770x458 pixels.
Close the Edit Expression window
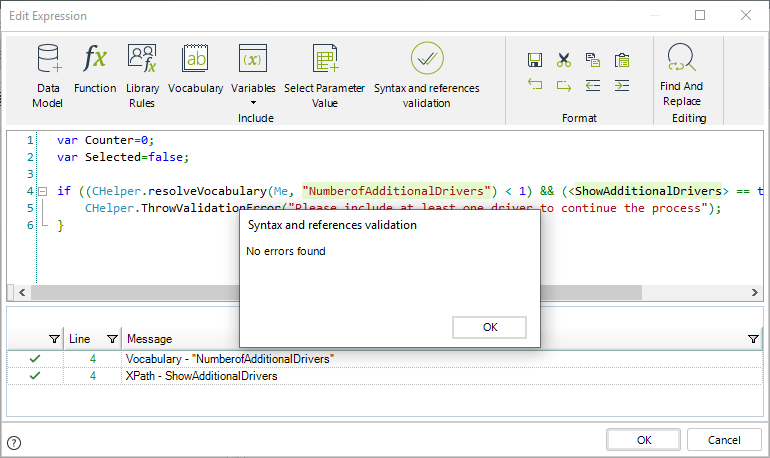746,15
